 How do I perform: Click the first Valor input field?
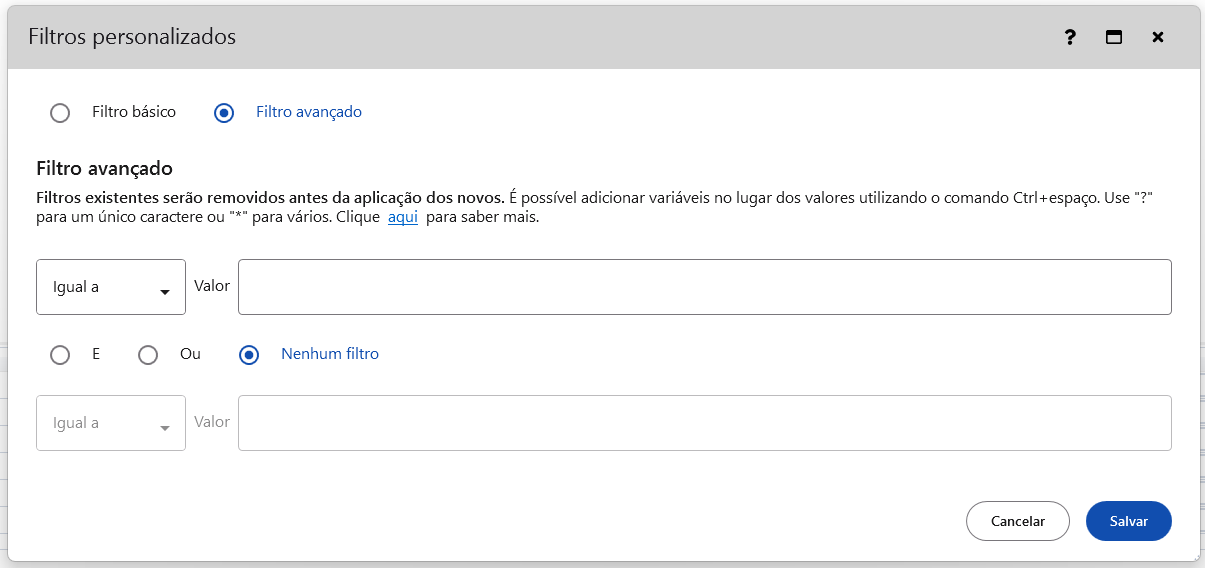click(x=704, y=287)
